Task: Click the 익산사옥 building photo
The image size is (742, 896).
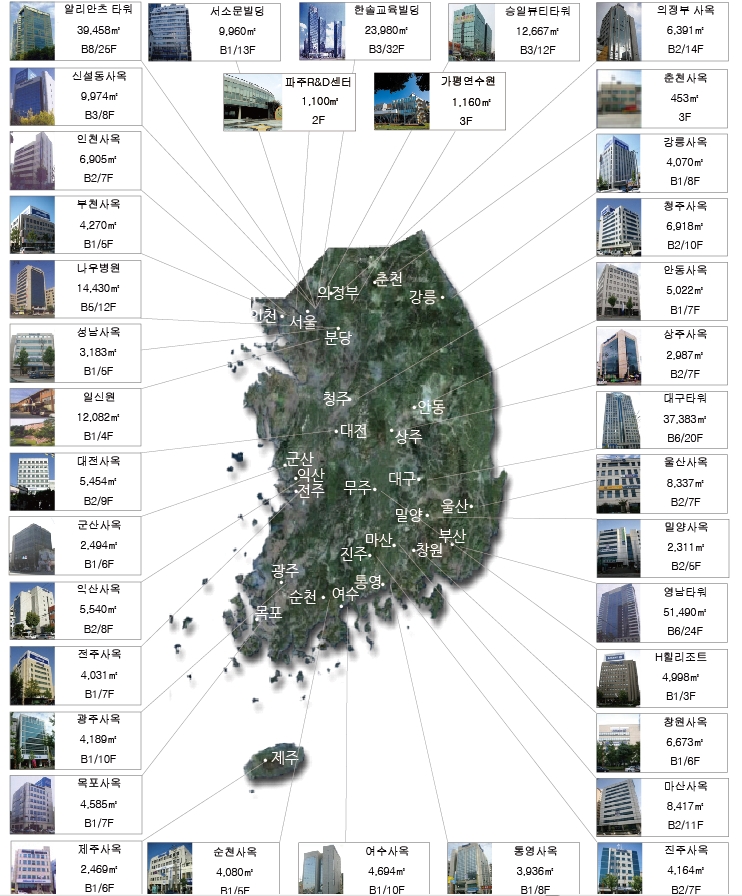Action: point(33,610)
